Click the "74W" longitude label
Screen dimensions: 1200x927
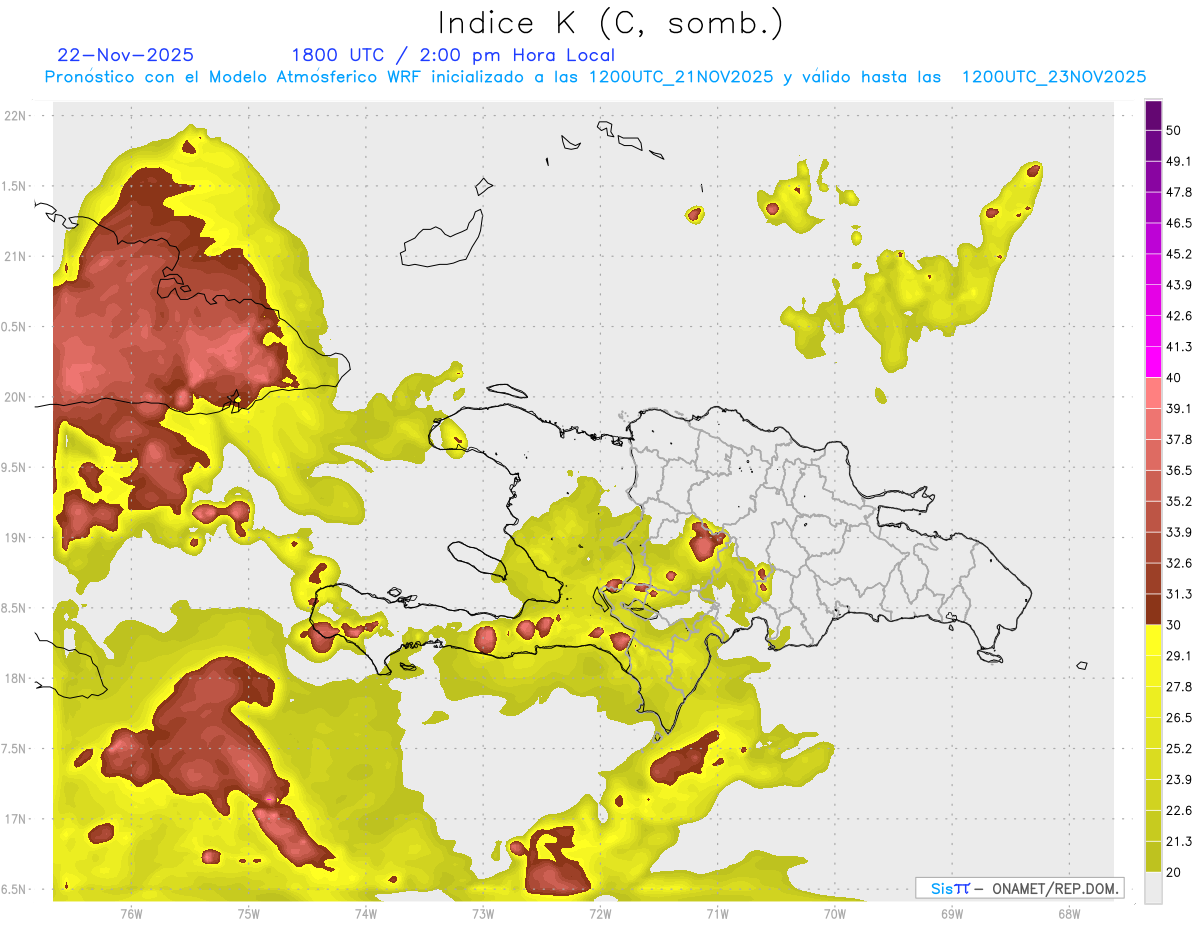(366, 913)
